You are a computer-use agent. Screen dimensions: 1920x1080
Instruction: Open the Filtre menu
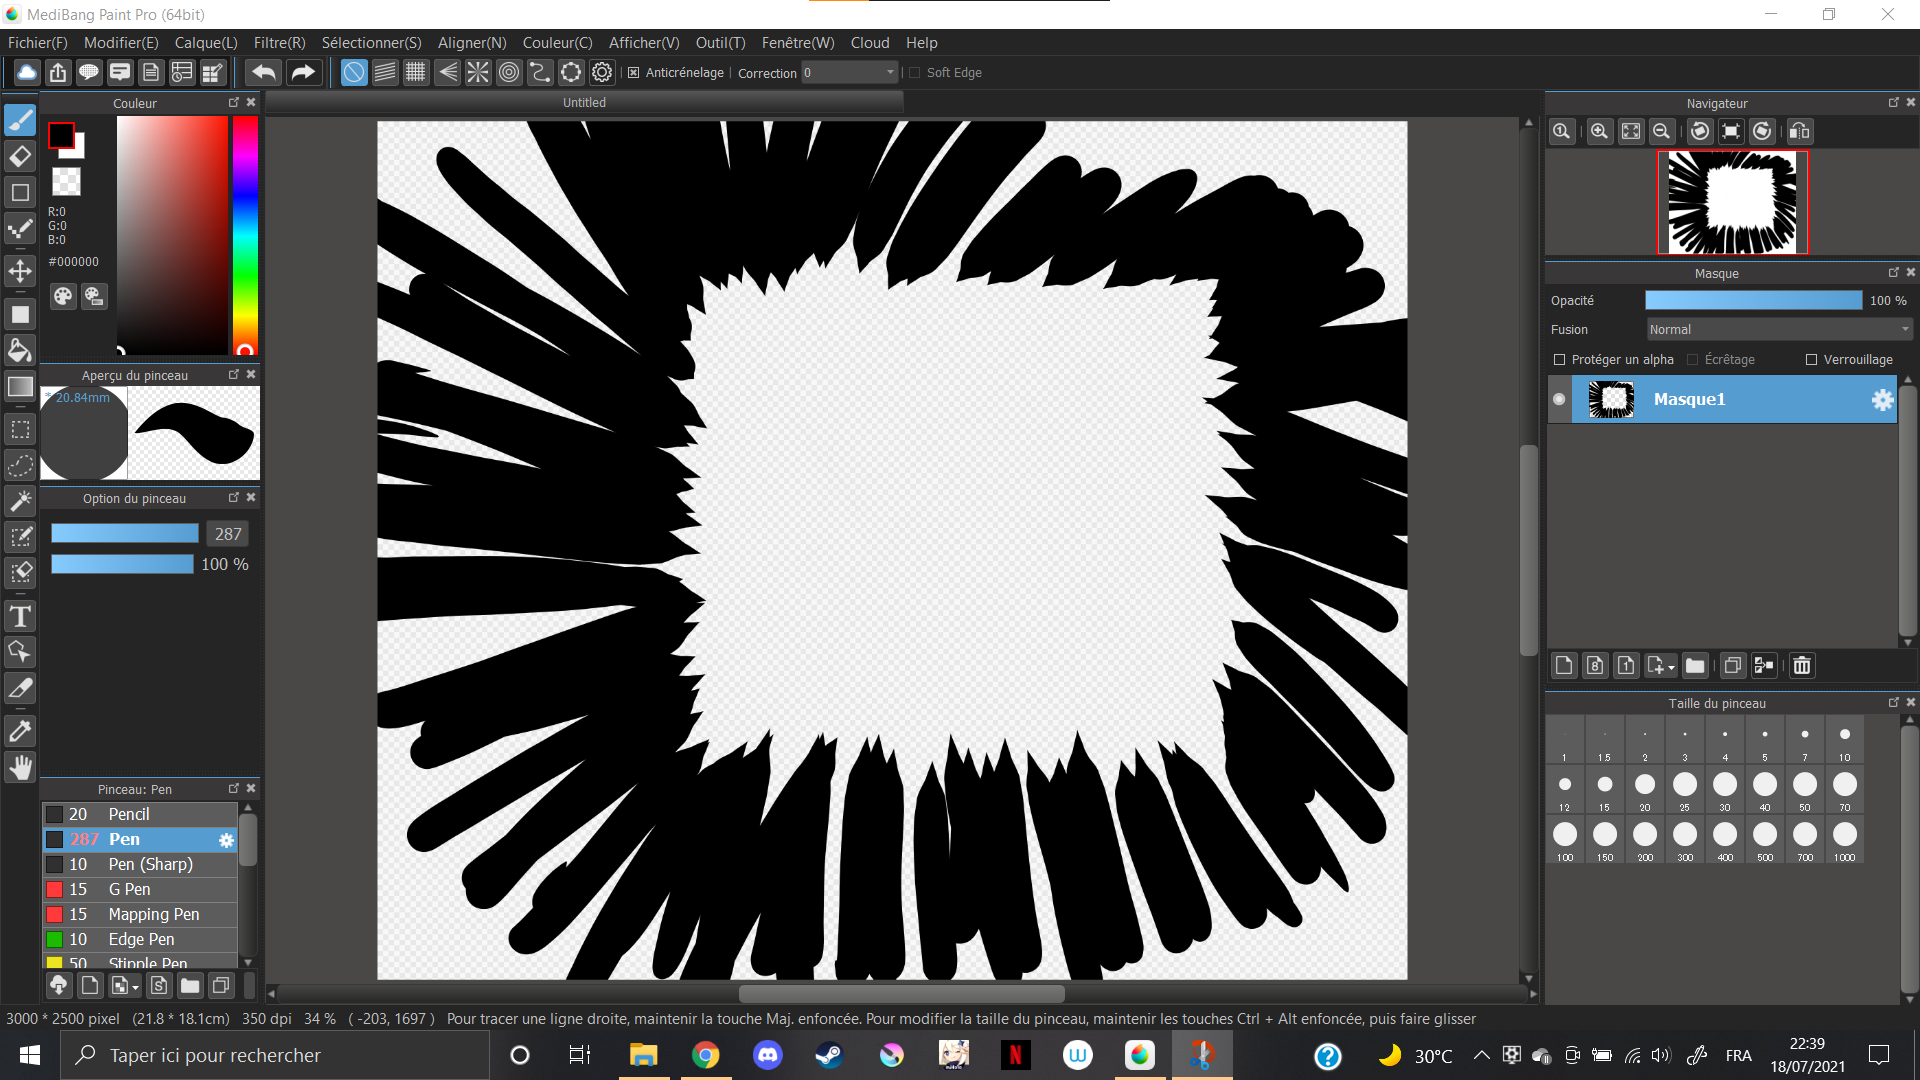[279, 43]
